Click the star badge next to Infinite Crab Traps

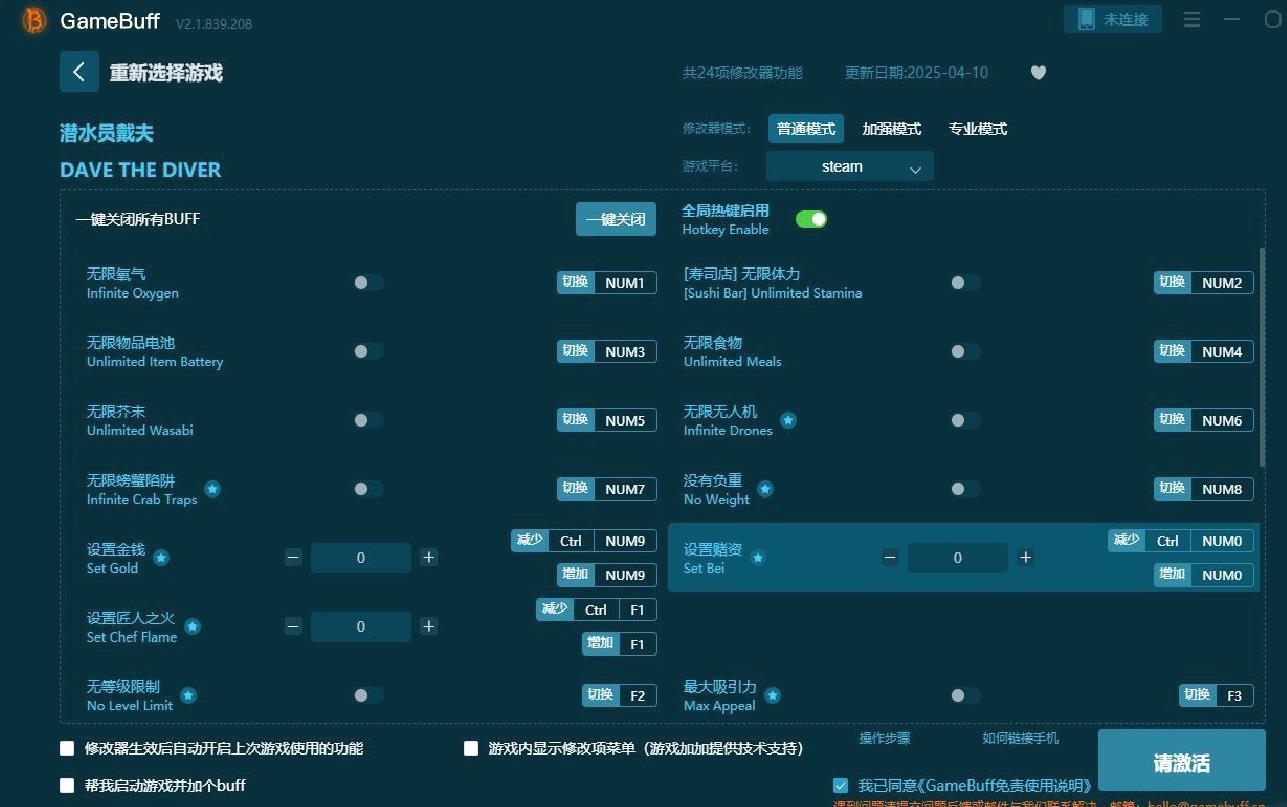pos(212,489)
